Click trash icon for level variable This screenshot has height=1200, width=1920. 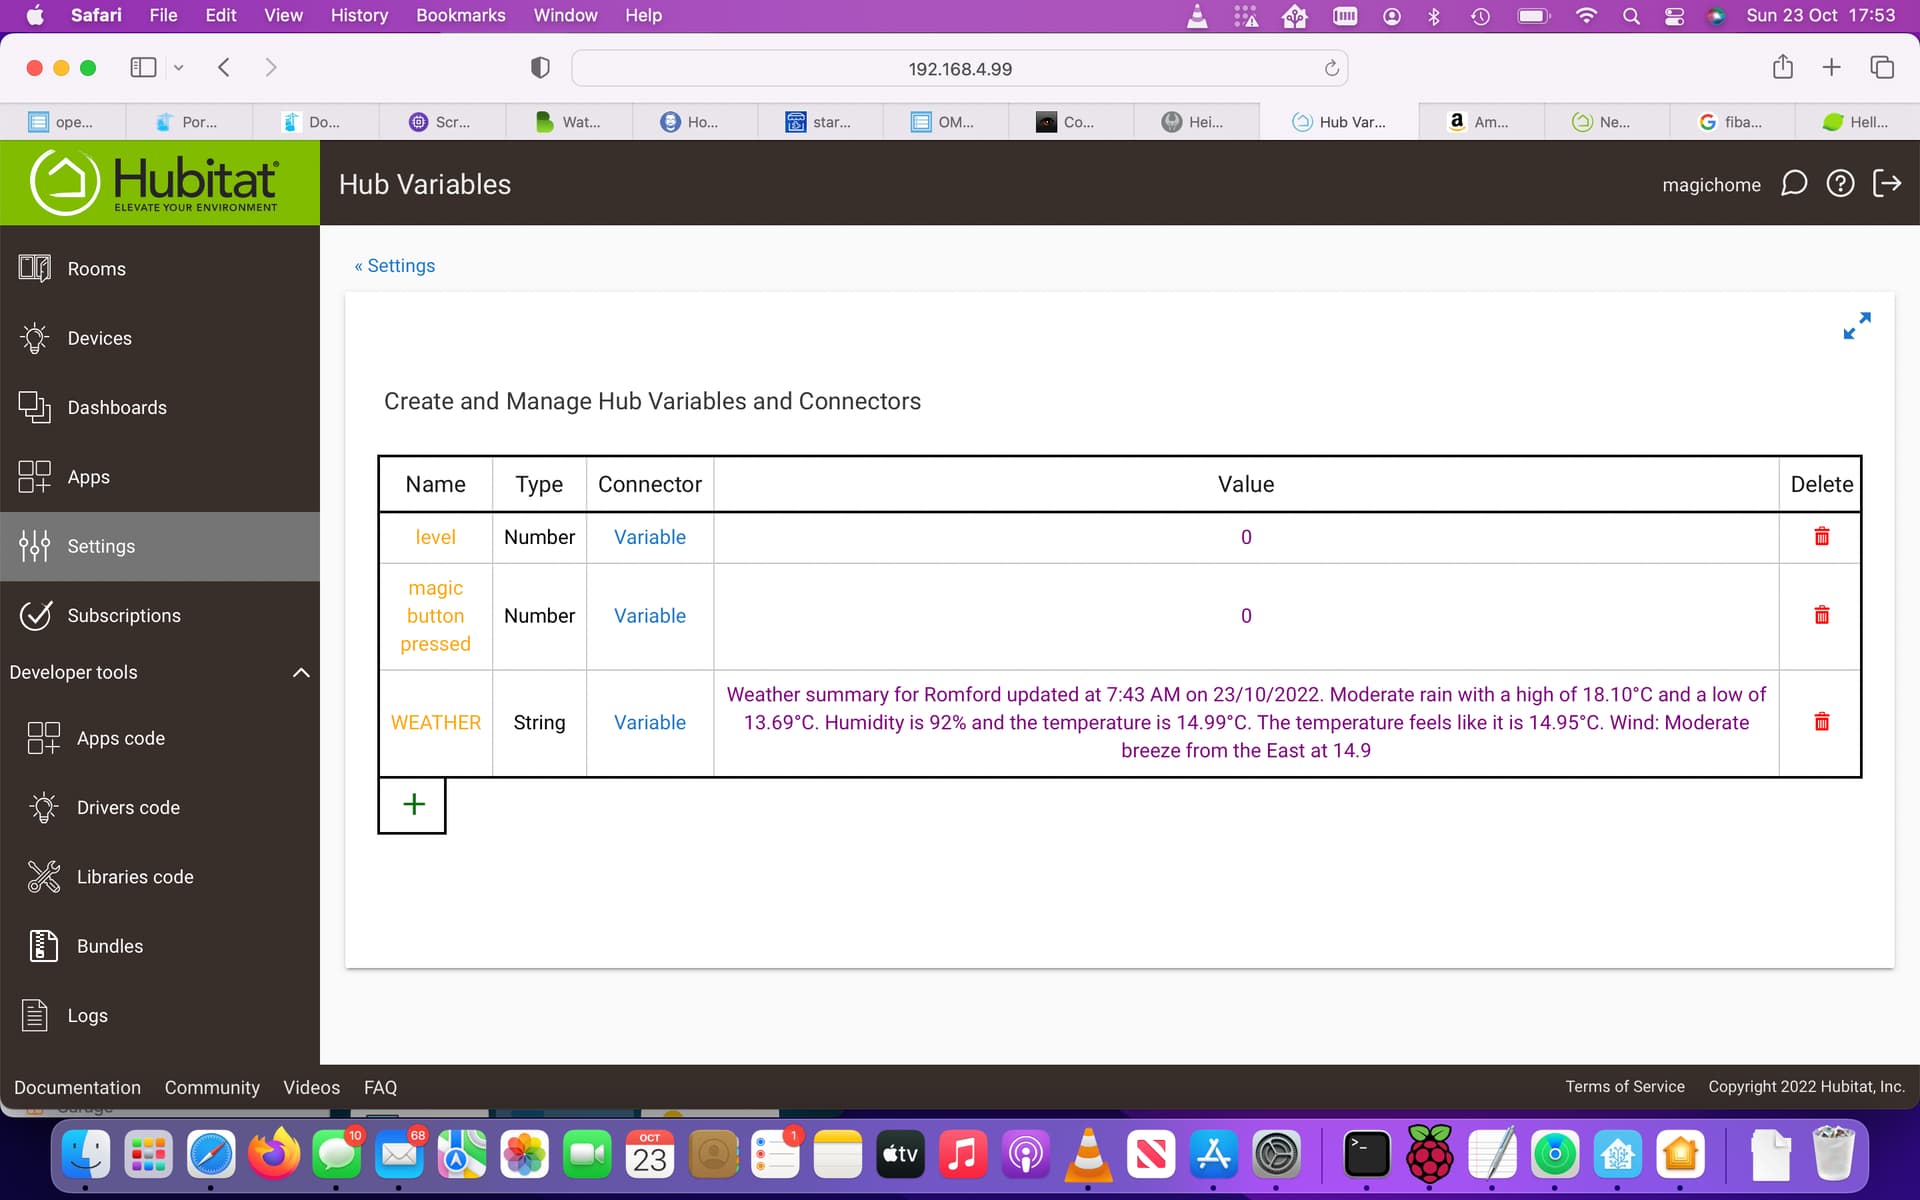point(1821,536)
